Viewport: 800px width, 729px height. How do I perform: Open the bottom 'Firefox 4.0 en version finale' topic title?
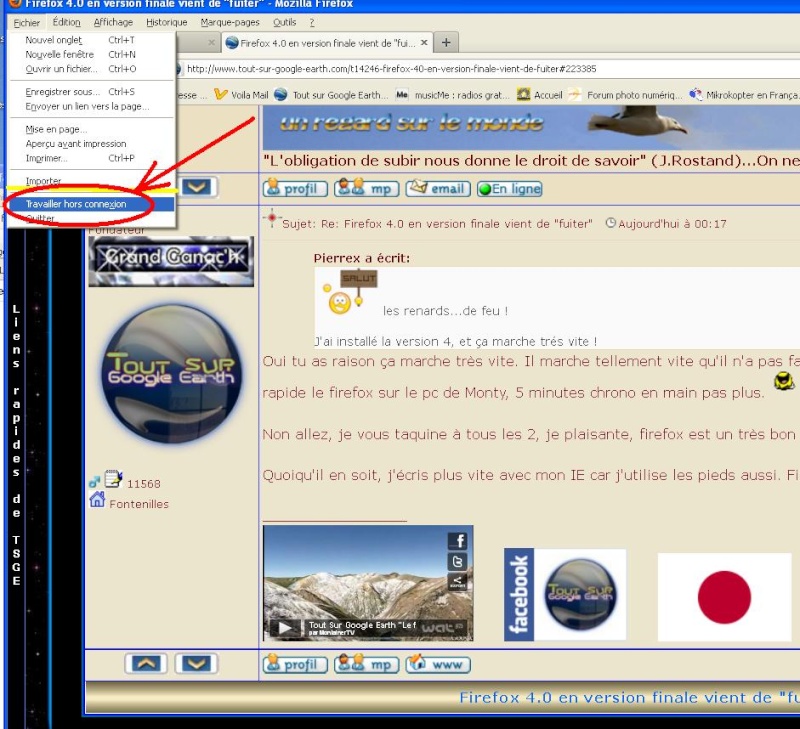629,697
